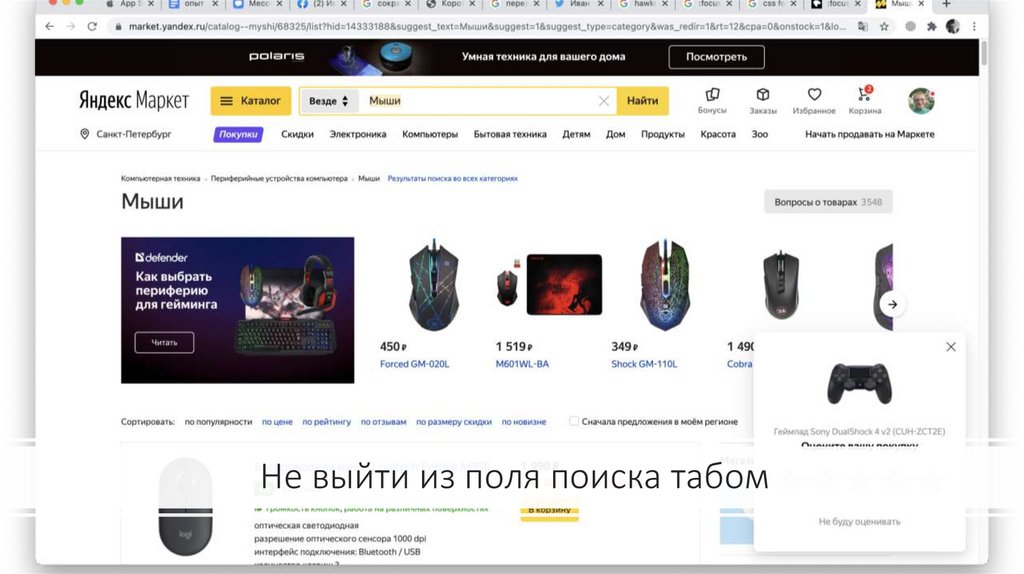Sort by по отзывам
The width and height of the screenshot is (1024, 574).
(x=383, y=422)
